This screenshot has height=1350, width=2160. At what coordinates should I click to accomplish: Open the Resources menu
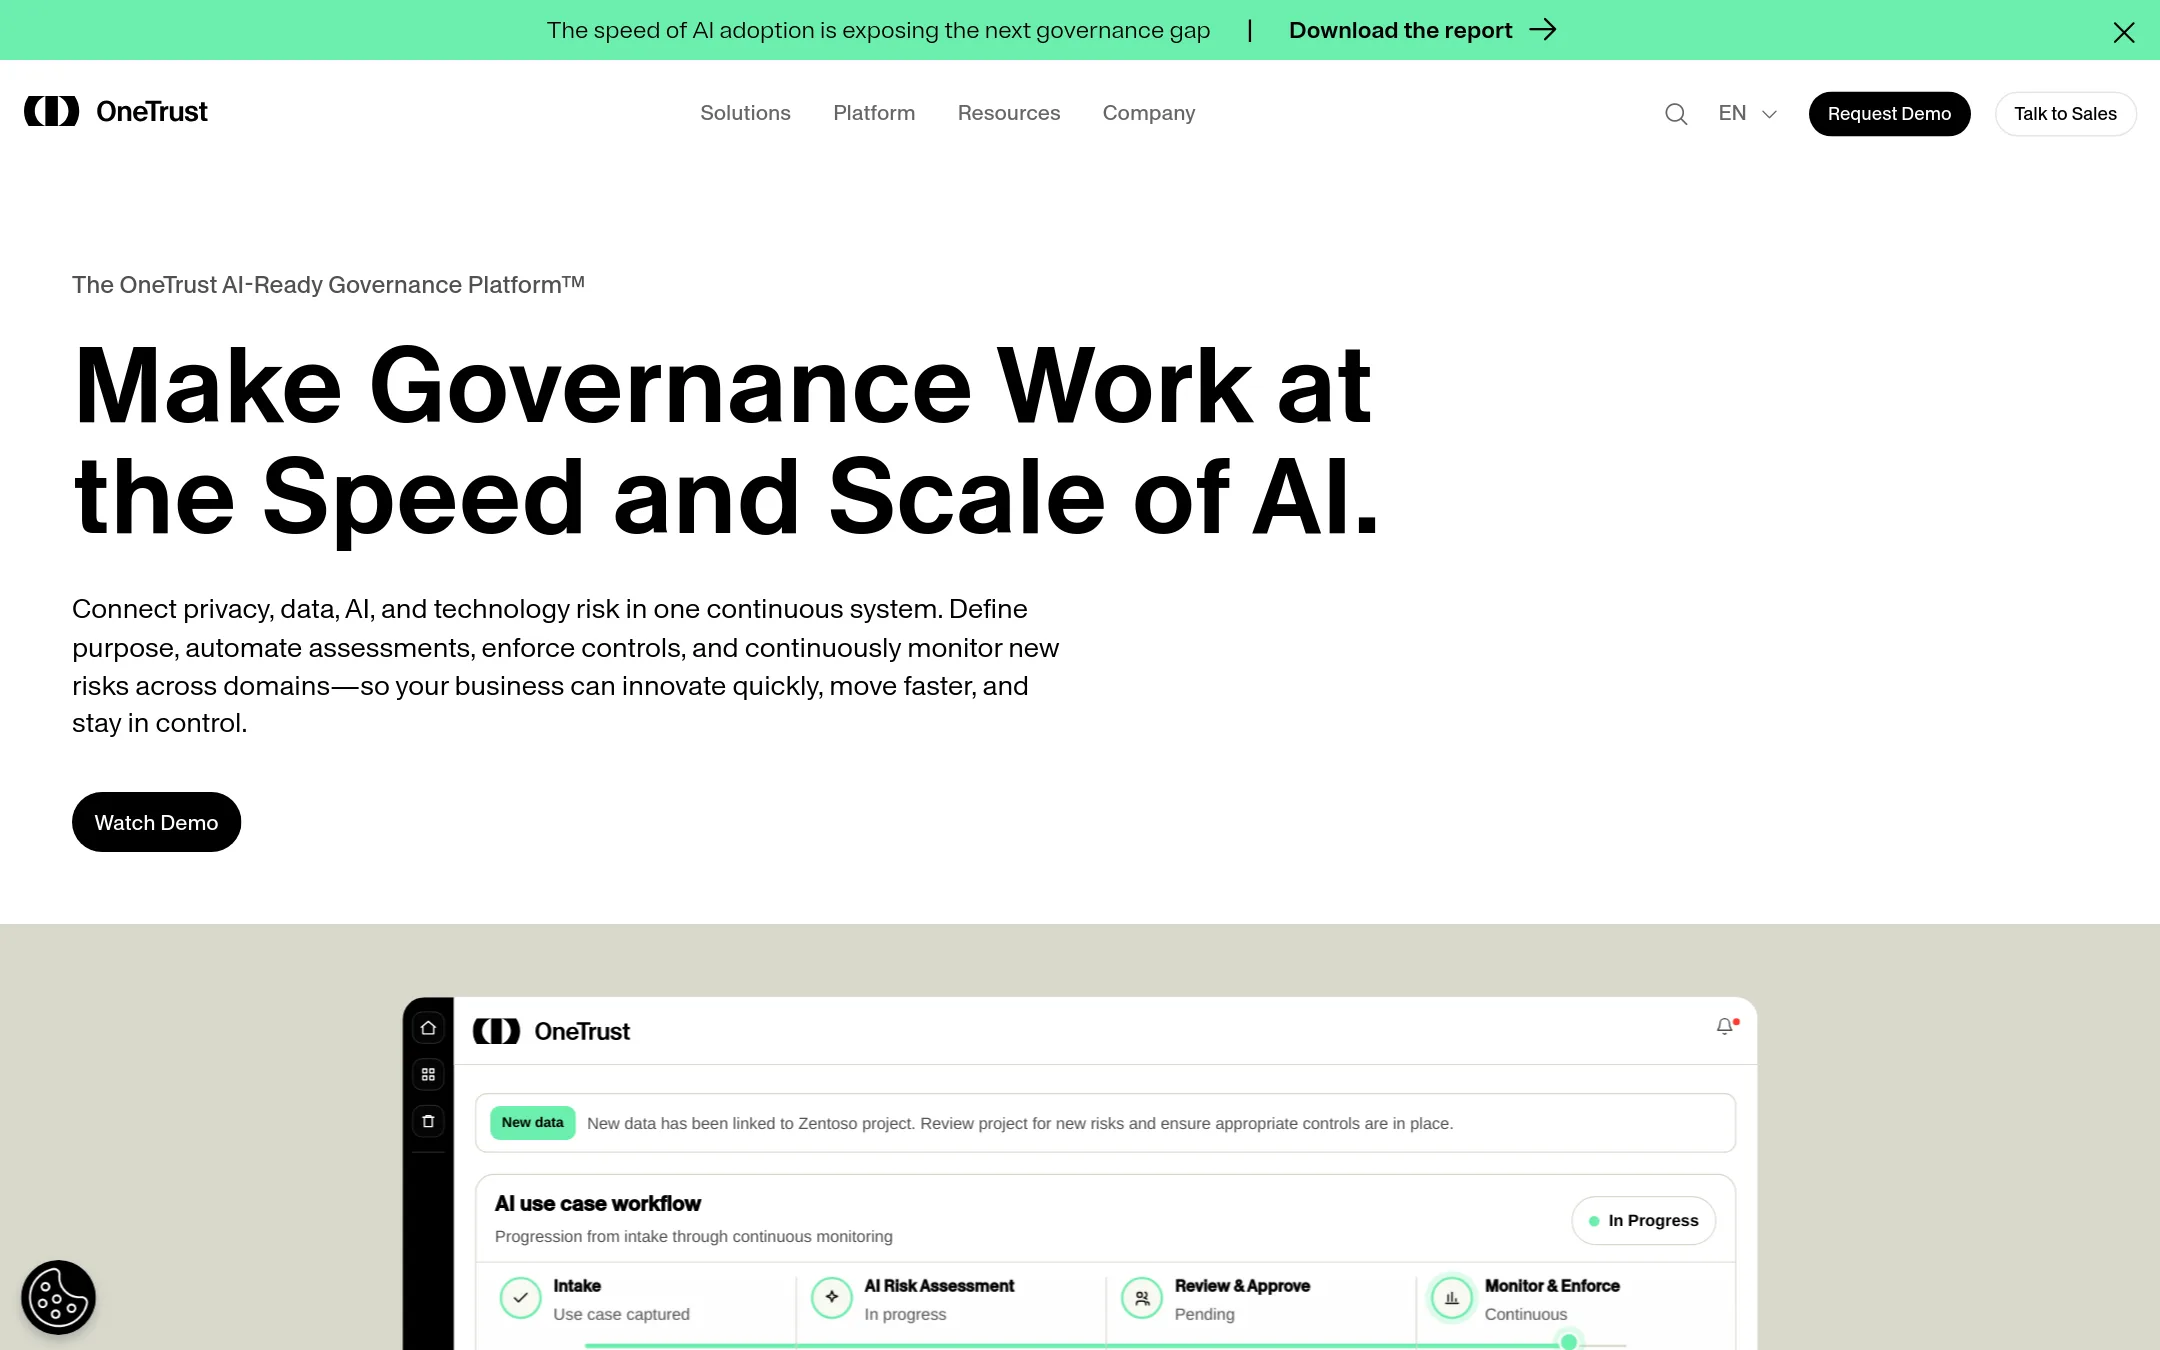pos(1008,113)
